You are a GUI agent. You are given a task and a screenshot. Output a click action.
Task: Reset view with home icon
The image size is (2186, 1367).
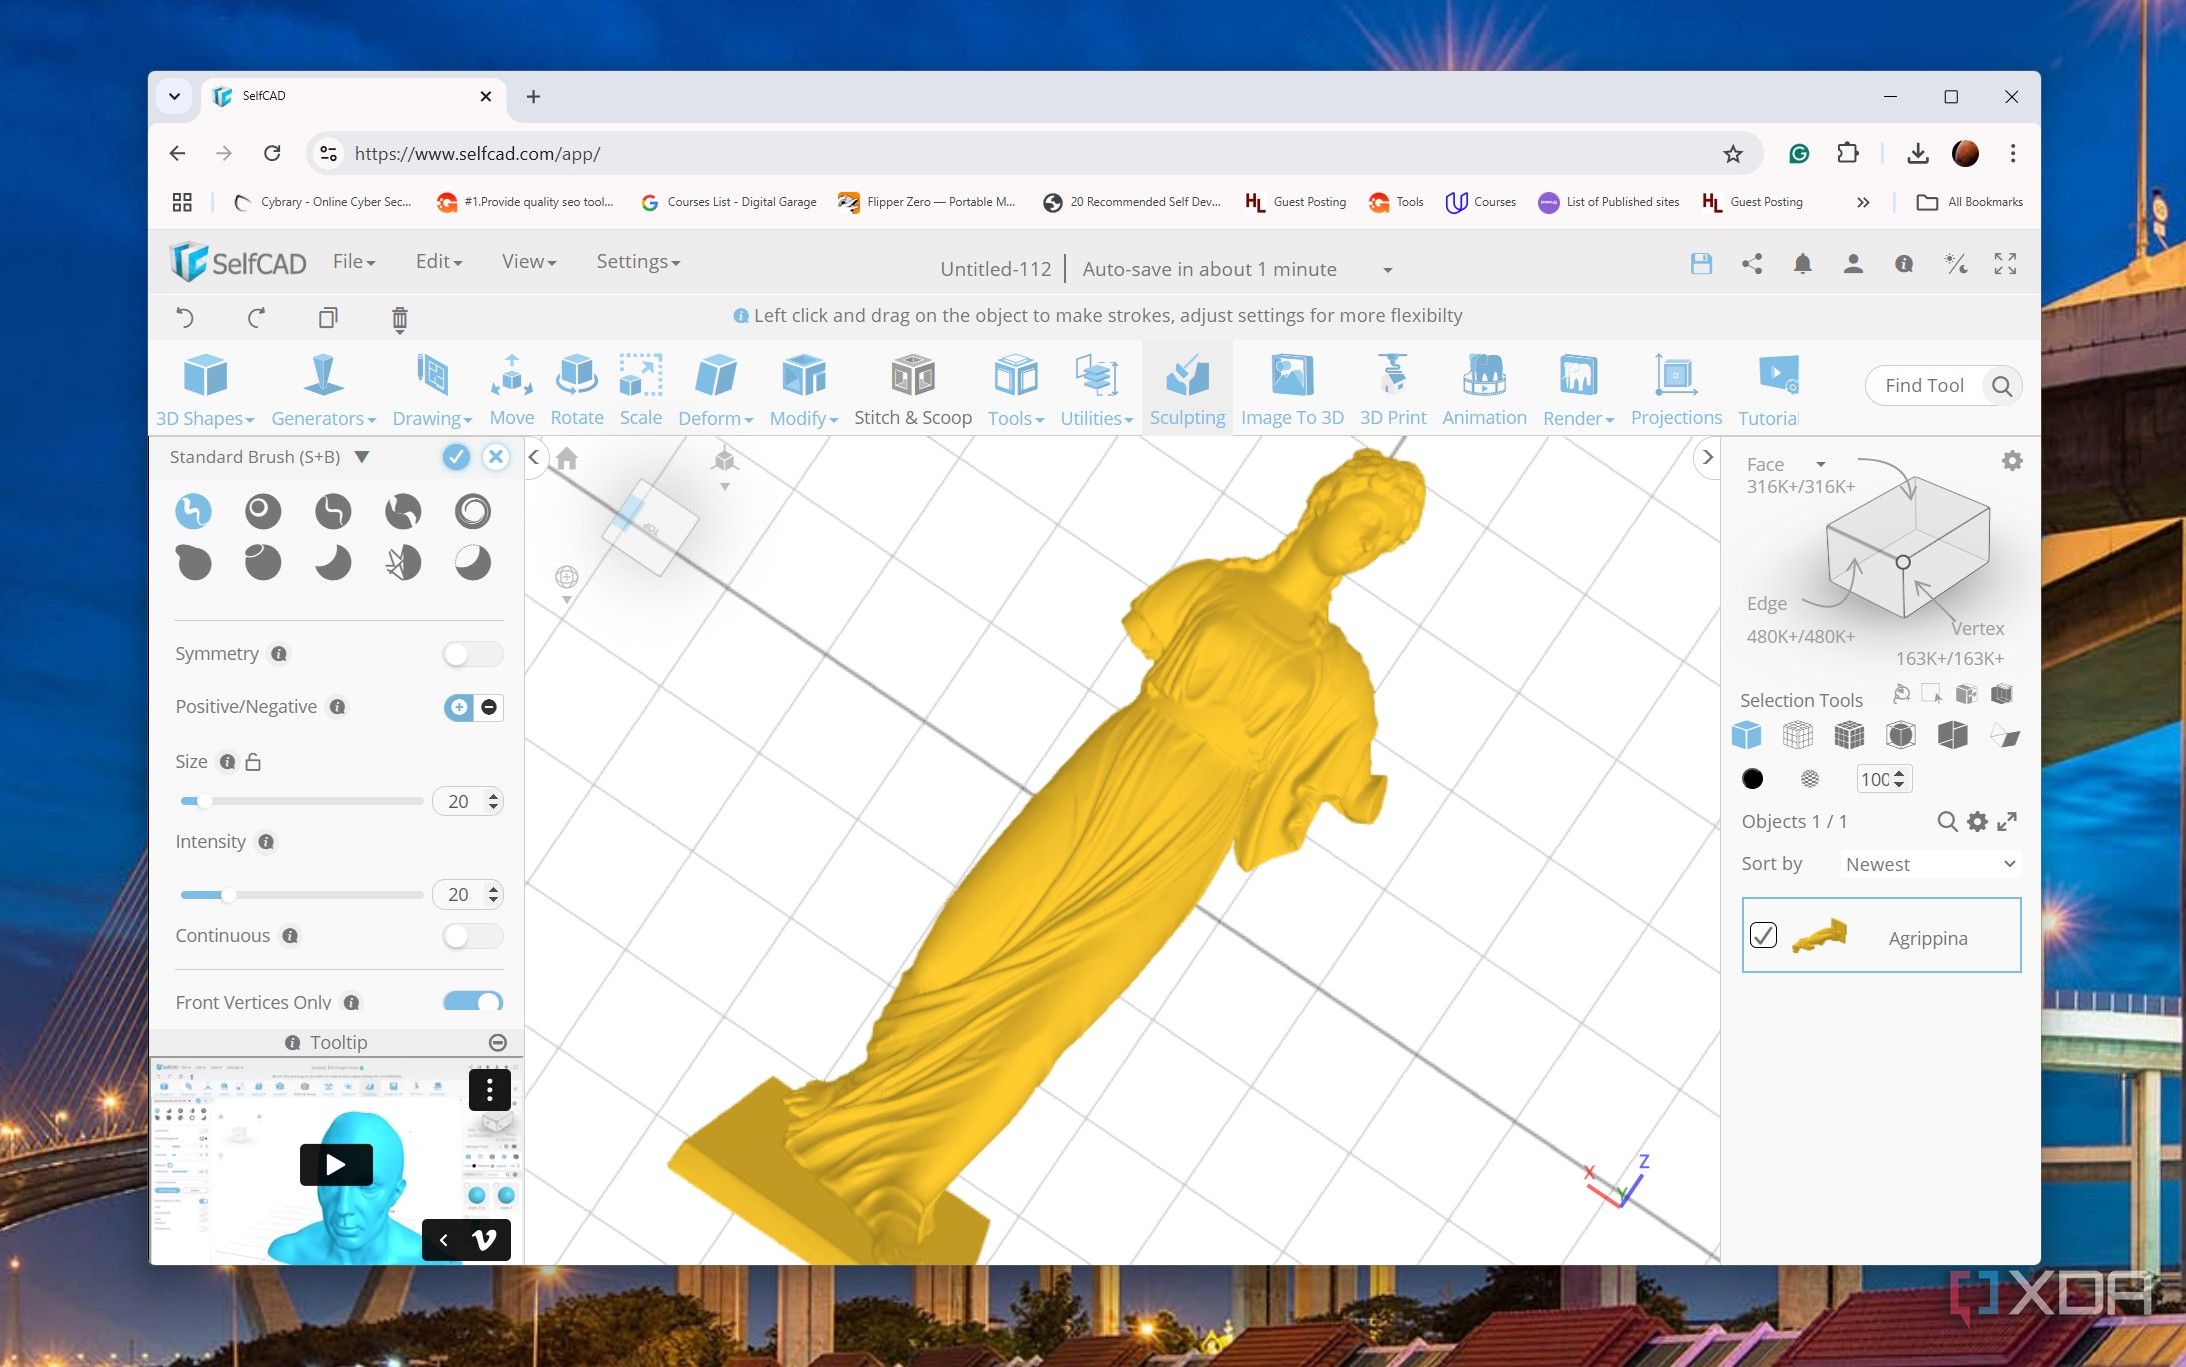pos(567,459)
